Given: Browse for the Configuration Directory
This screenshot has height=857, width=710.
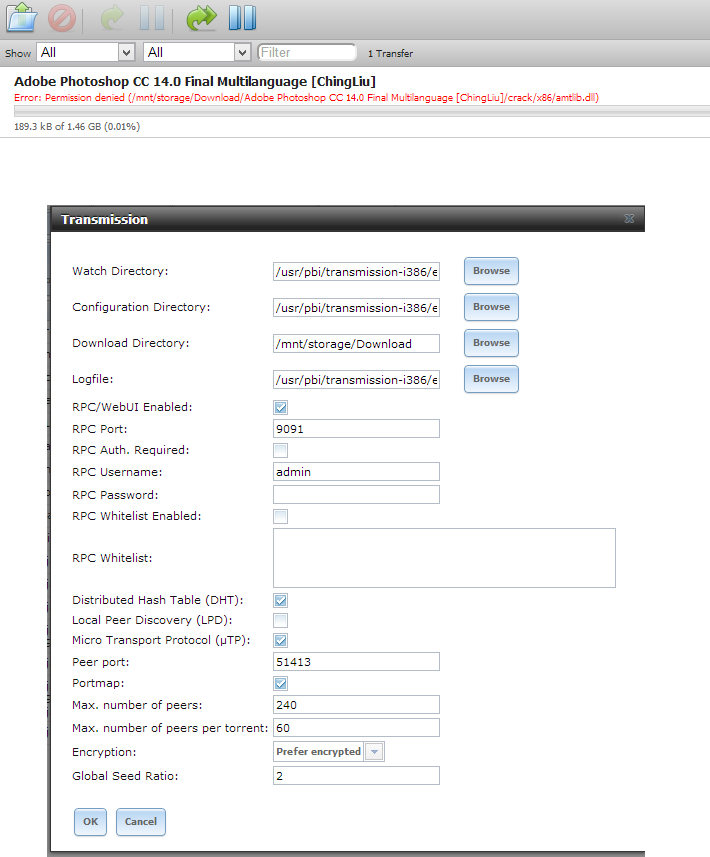Looking at the screenshot, I should point(491,307).
